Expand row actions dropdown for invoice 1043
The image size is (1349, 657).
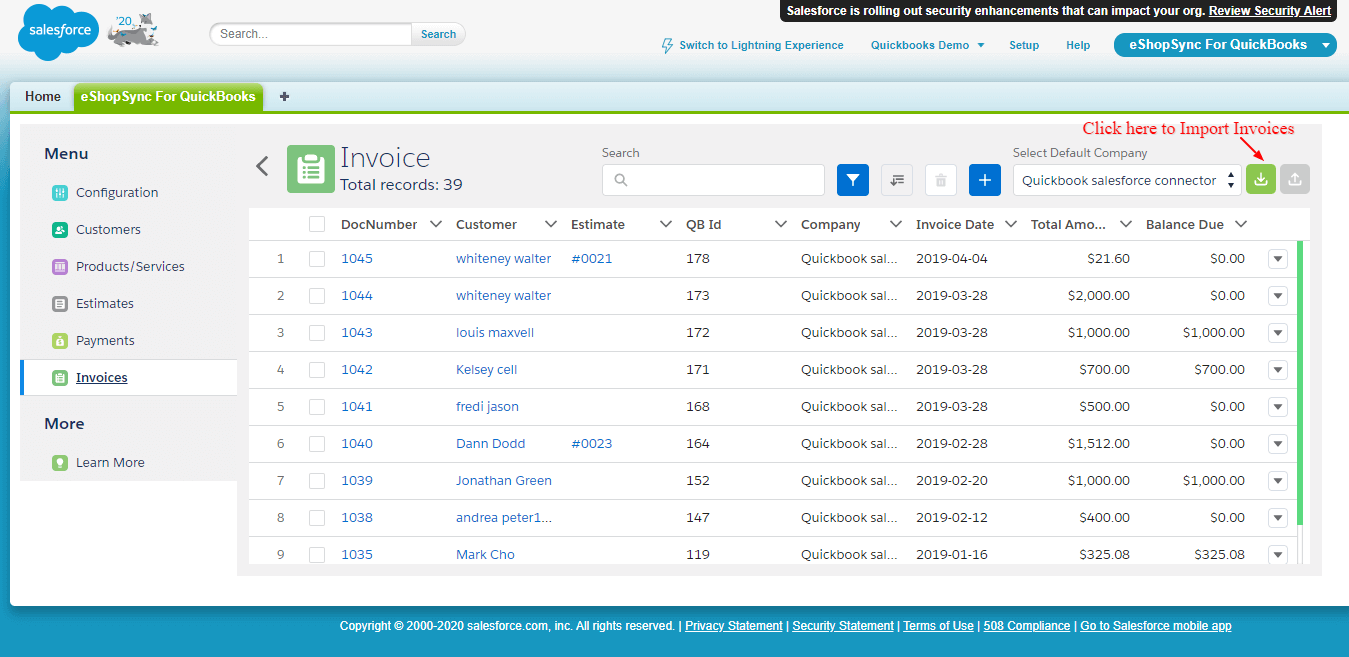coord(1277,333)
